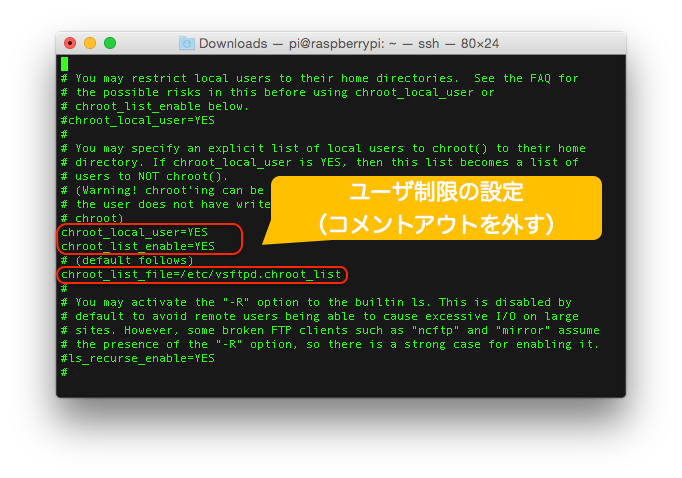This screenshot has height=478, width=682.
Task: Click line starting '# You may activate the "-R" option'
Action: (x=316, y=302)
